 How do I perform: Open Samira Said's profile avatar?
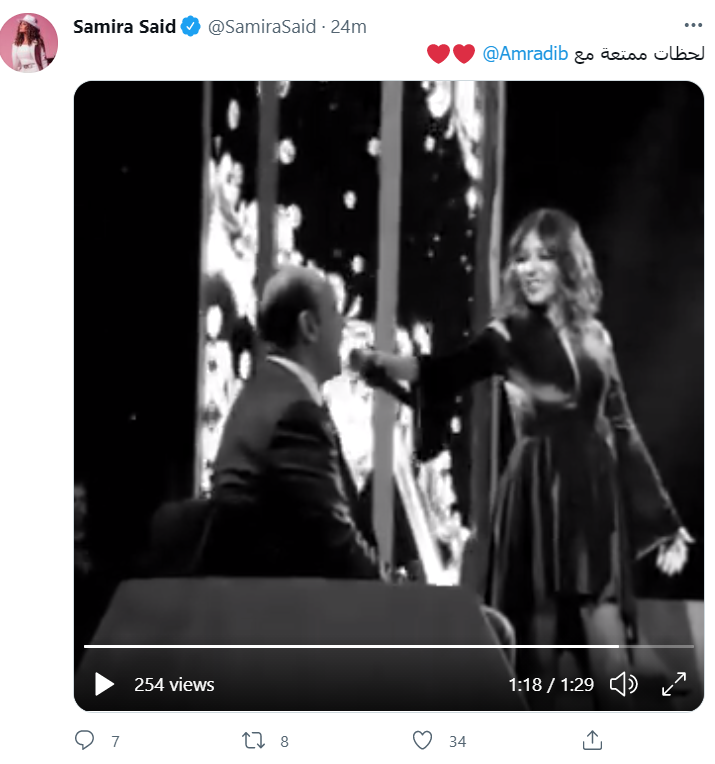28,43
